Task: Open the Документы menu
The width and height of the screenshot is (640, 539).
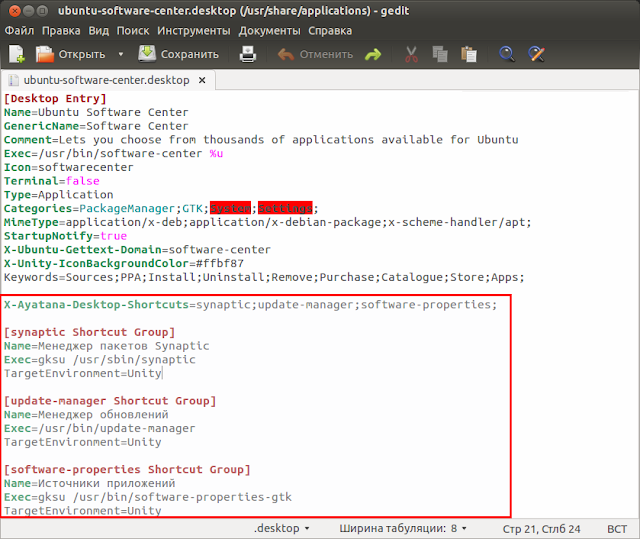Action: (269, 31)
